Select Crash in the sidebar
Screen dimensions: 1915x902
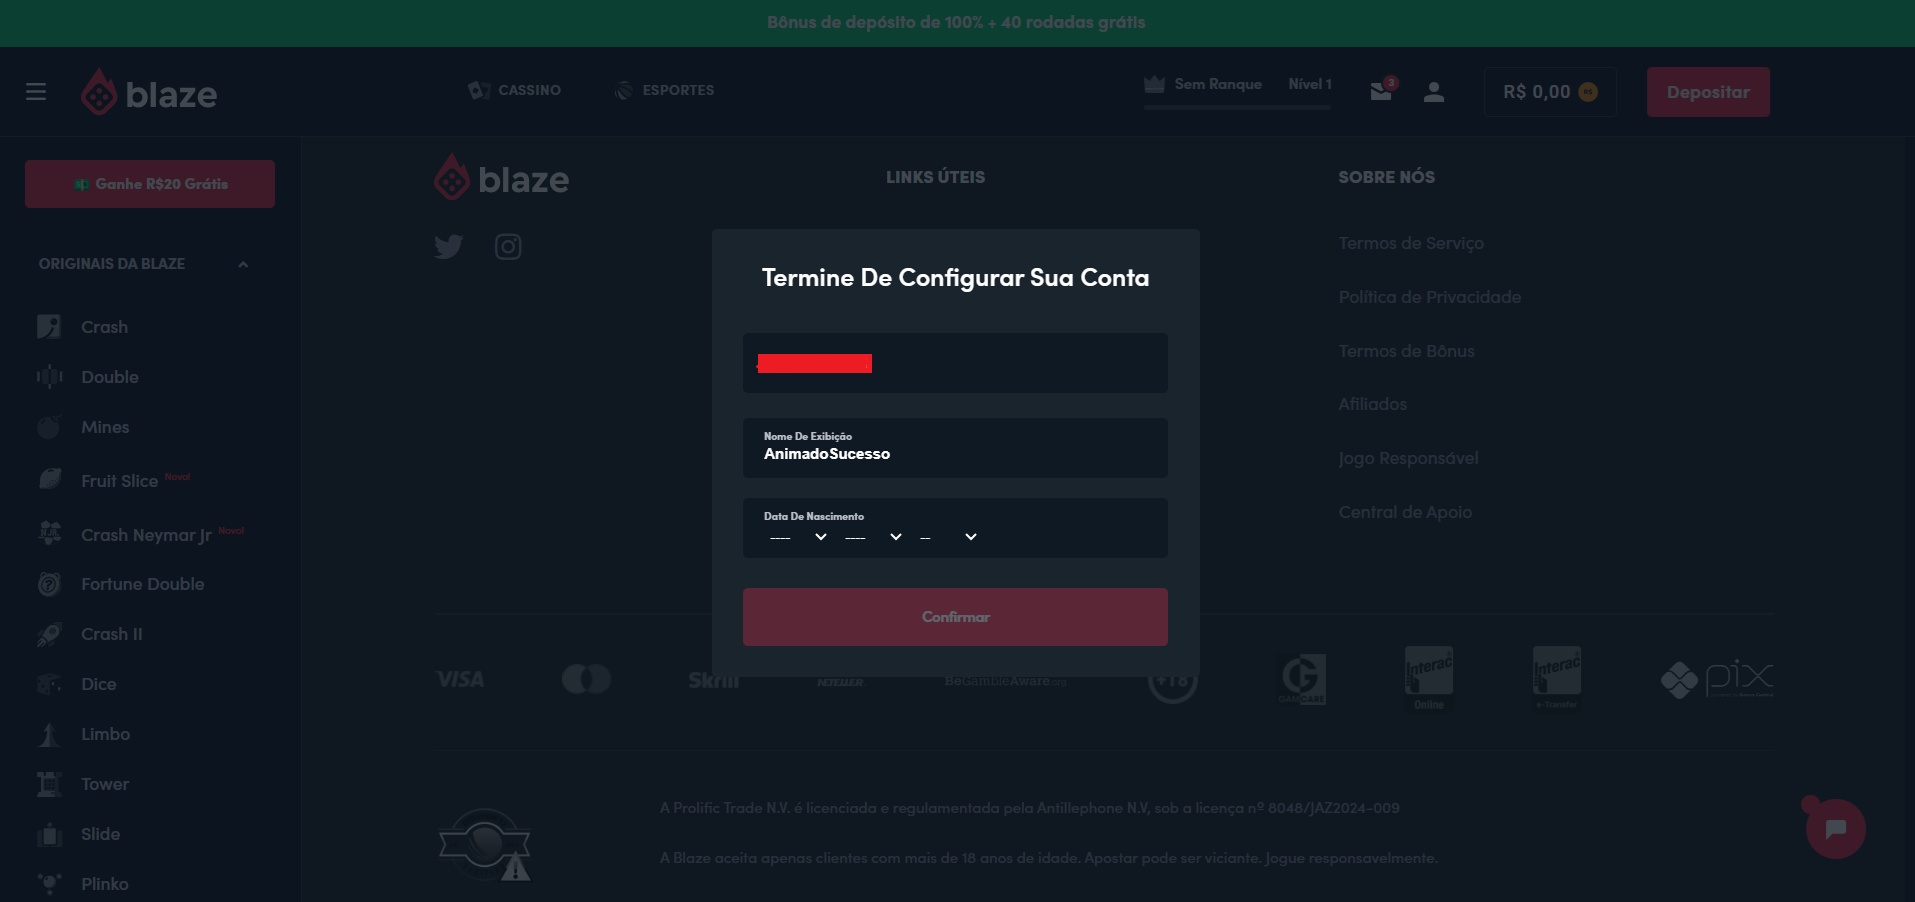(x=104, y=327)
